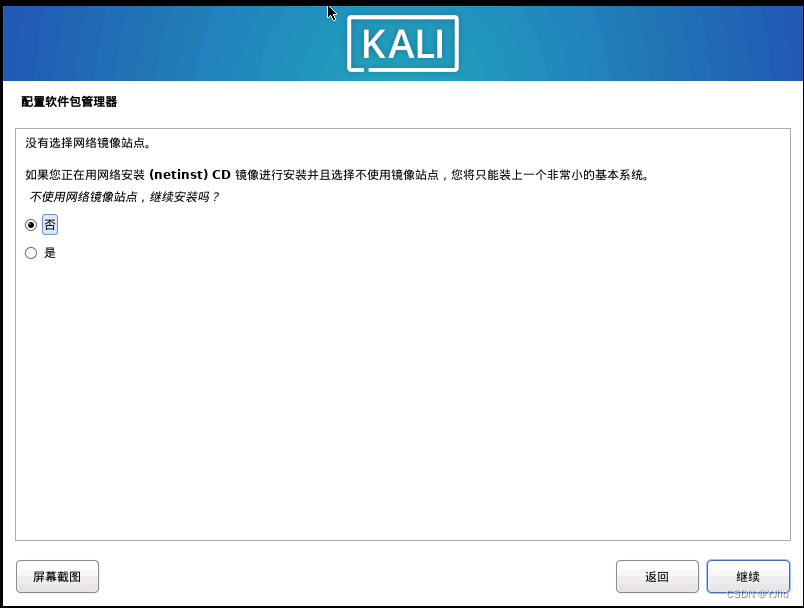Click the letter K in Kali logo
Viewport: 804px width, 608px height.
coord(374,44)
